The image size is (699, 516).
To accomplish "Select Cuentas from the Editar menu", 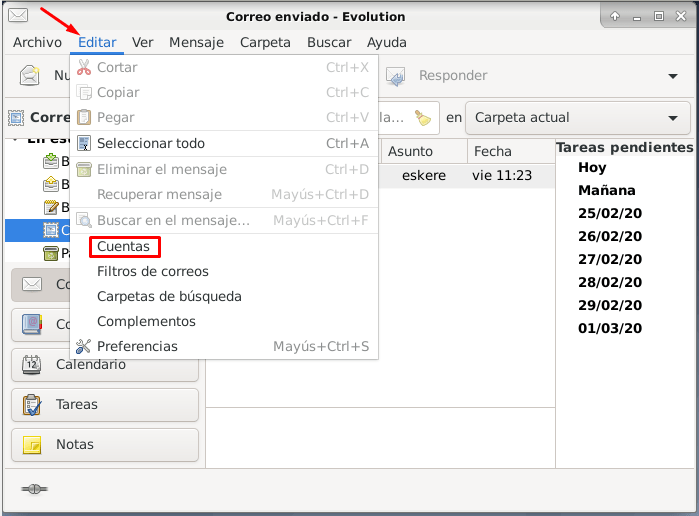I will click(123, 246).
